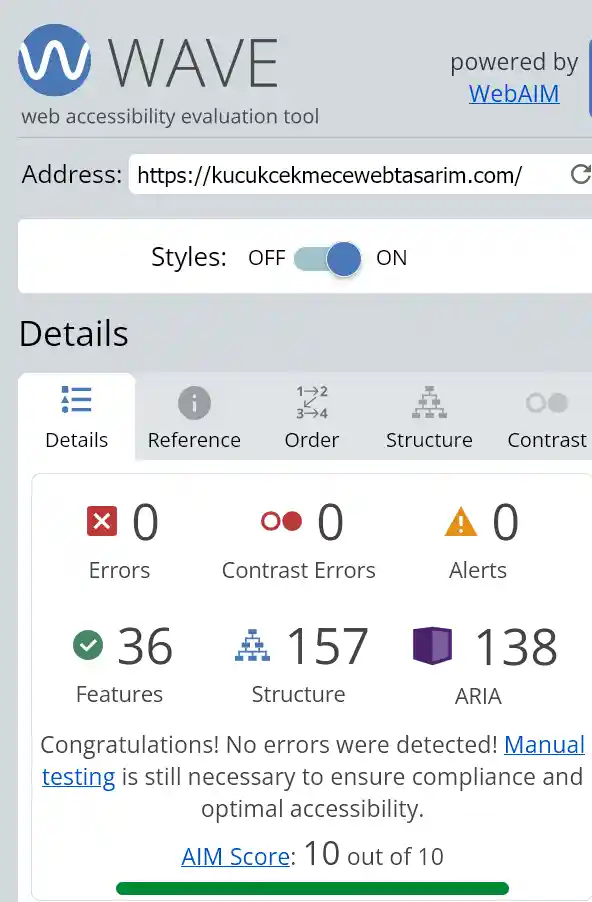Toggle the Styles on/off switch
The width and height of the screenshot is (592, 902).
click(327, 258)
